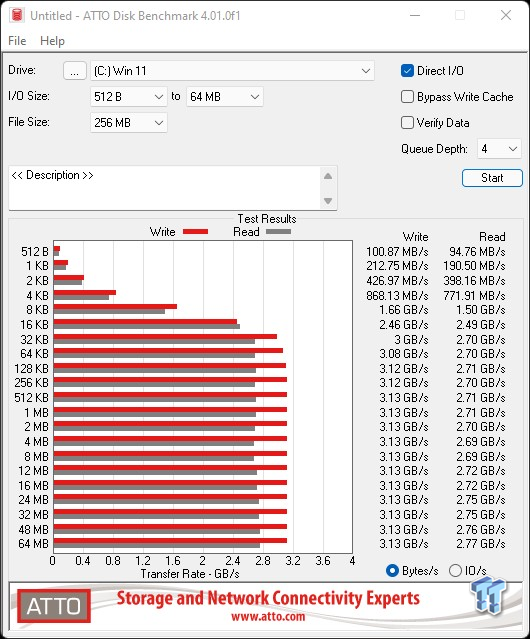
Task: Enable the Verify Data checkbox
Action: coord(407,123)
